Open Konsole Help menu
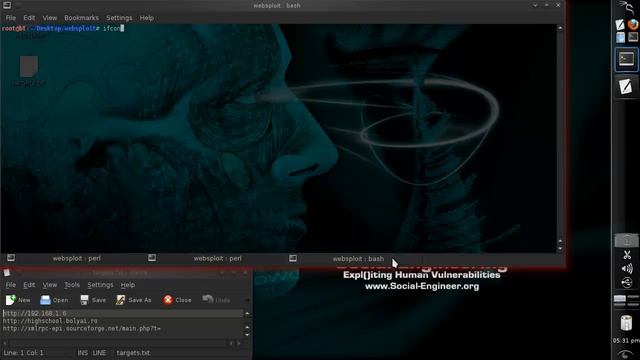Screen dimensions: 640x360 [x=147, y=18]
